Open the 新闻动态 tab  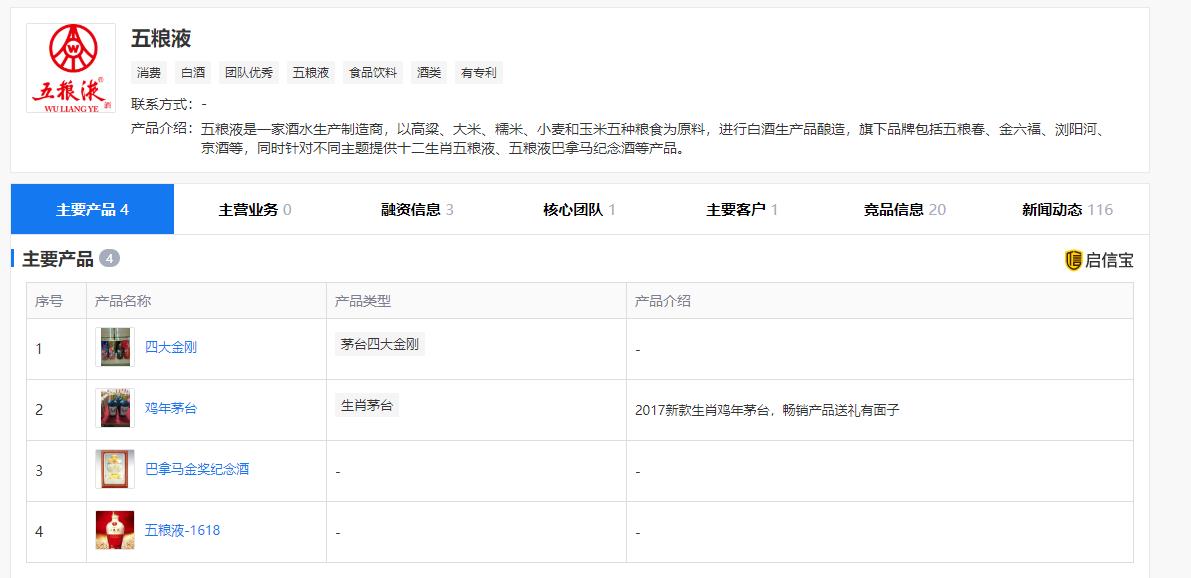coord(1066,209)
